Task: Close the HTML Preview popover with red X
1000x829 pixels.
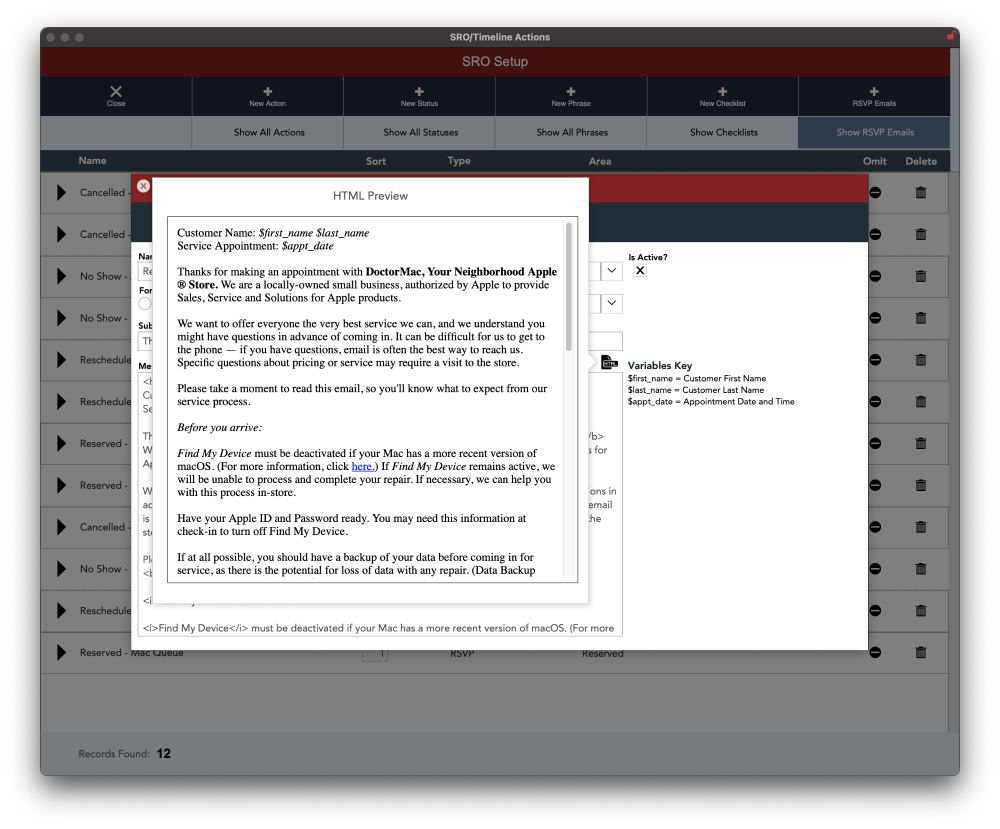Action: [143, 186]
